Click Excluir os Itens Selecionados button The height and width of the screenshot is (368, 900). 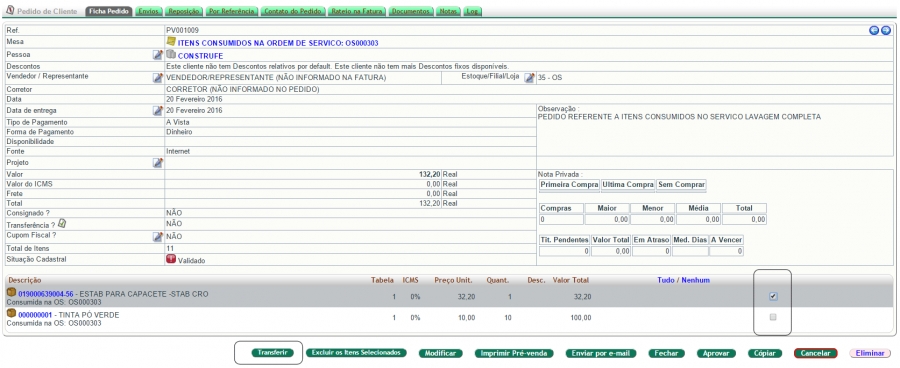click(356, 353)
